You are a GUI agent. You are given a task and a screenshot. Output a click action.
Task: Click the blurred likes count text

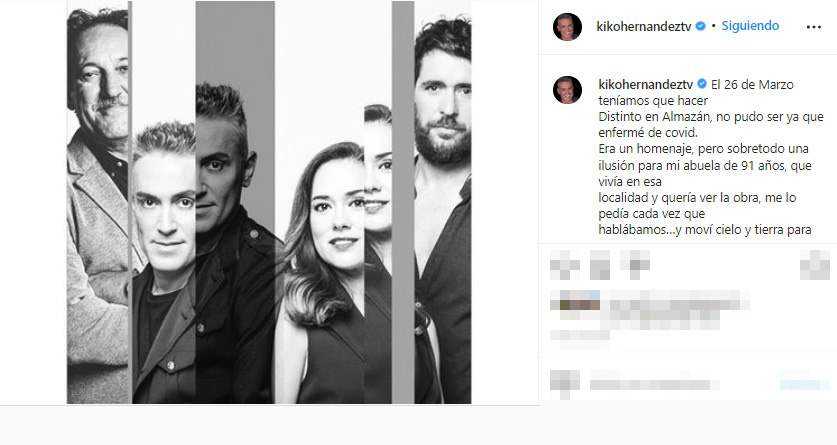click(650, 310)
